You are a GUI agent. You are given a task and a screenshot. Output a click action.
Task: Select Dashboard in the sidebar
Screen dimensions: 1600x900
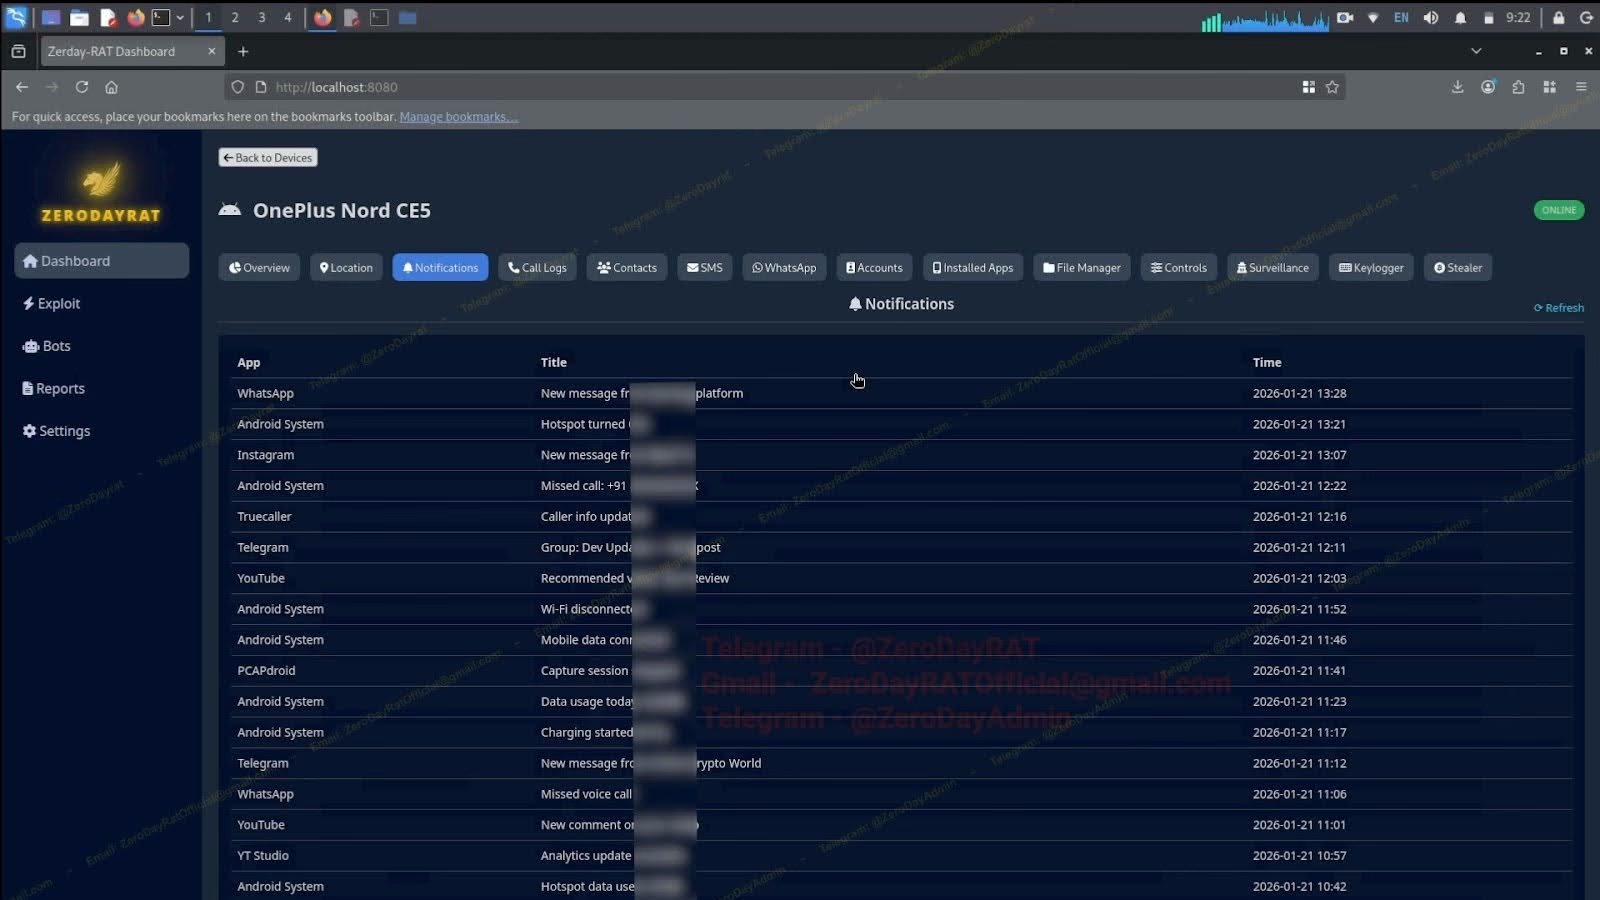(101, 261)
